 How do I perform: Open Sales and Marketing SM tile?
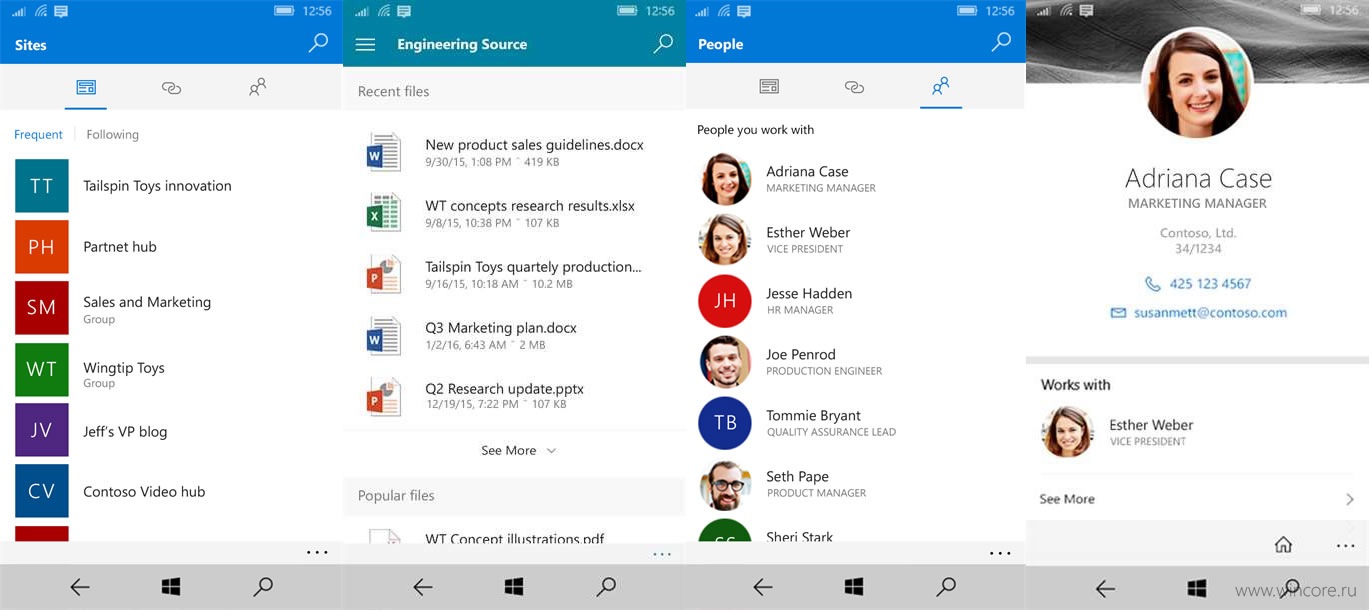click(x=42, y=308)
